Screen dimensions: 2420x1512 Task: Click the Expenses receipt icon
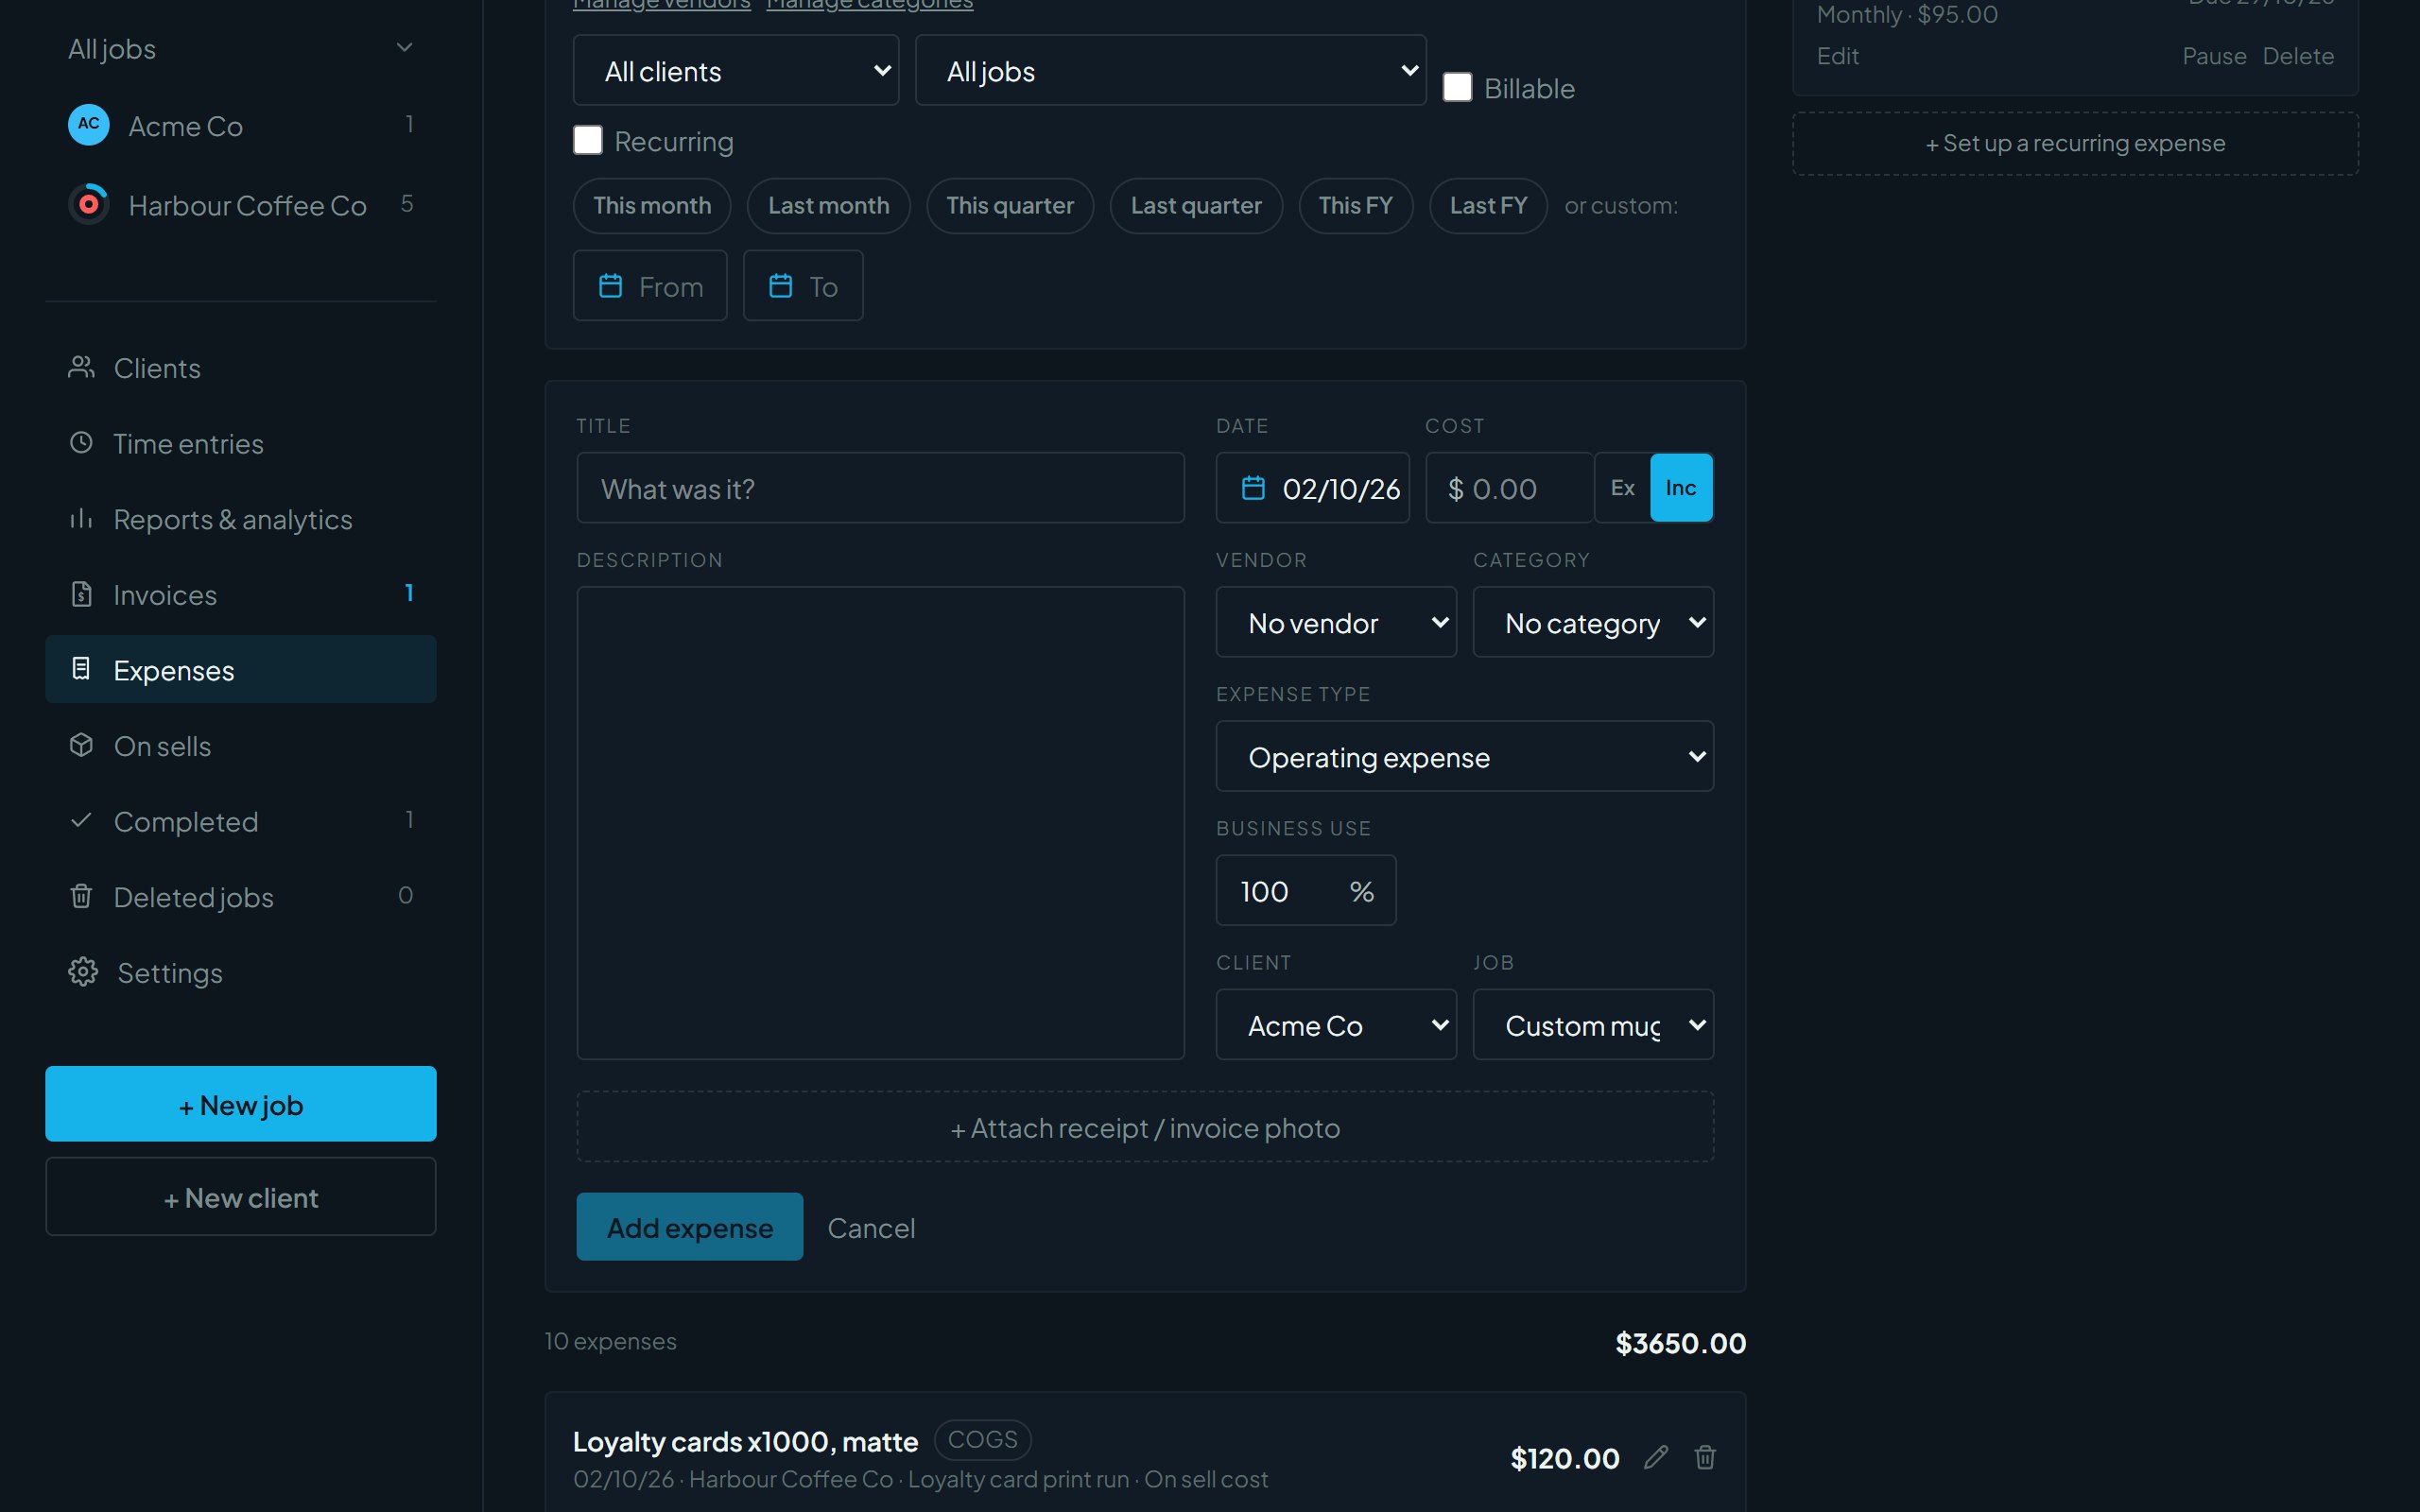(x=81, y=669)
